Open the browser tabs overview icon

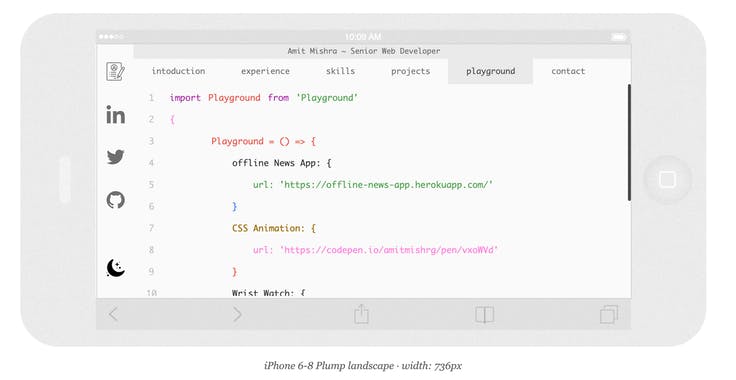pos(609,314)
